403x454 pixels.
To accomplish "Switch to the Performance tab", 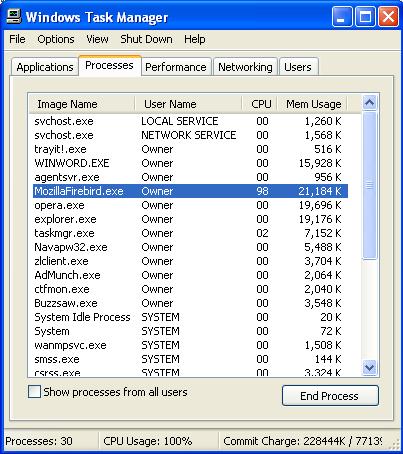I will point(176,67).
